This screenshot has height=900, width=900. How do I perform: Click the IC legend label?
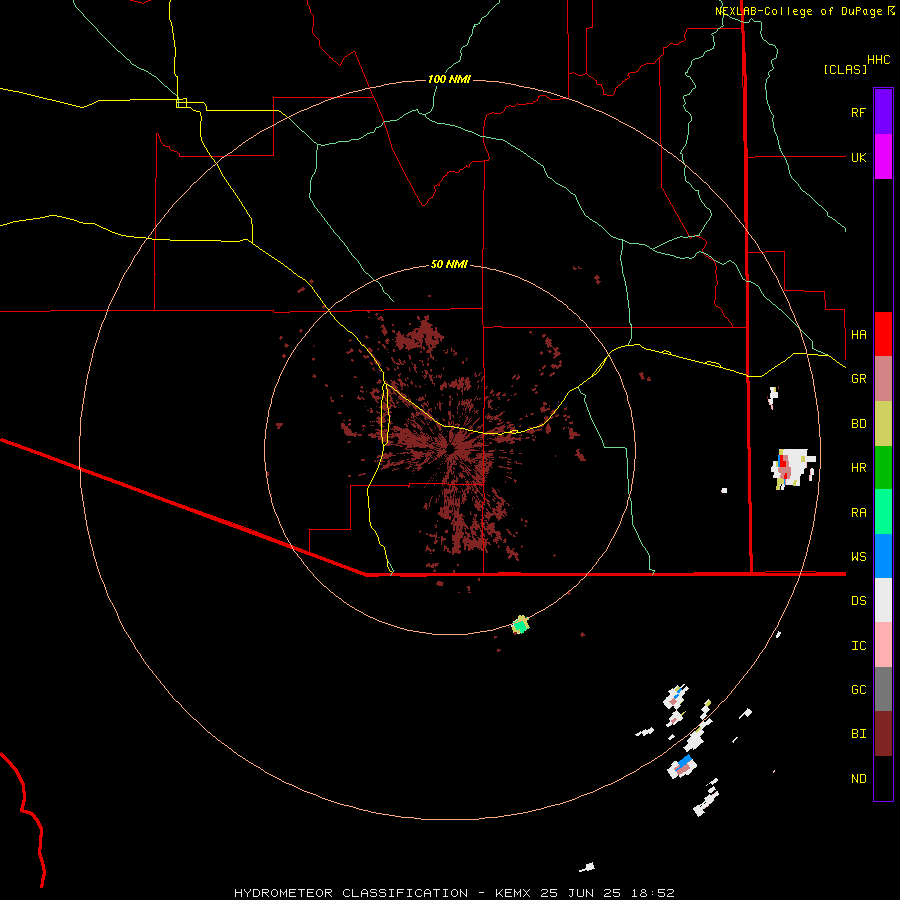coord(858,646)
